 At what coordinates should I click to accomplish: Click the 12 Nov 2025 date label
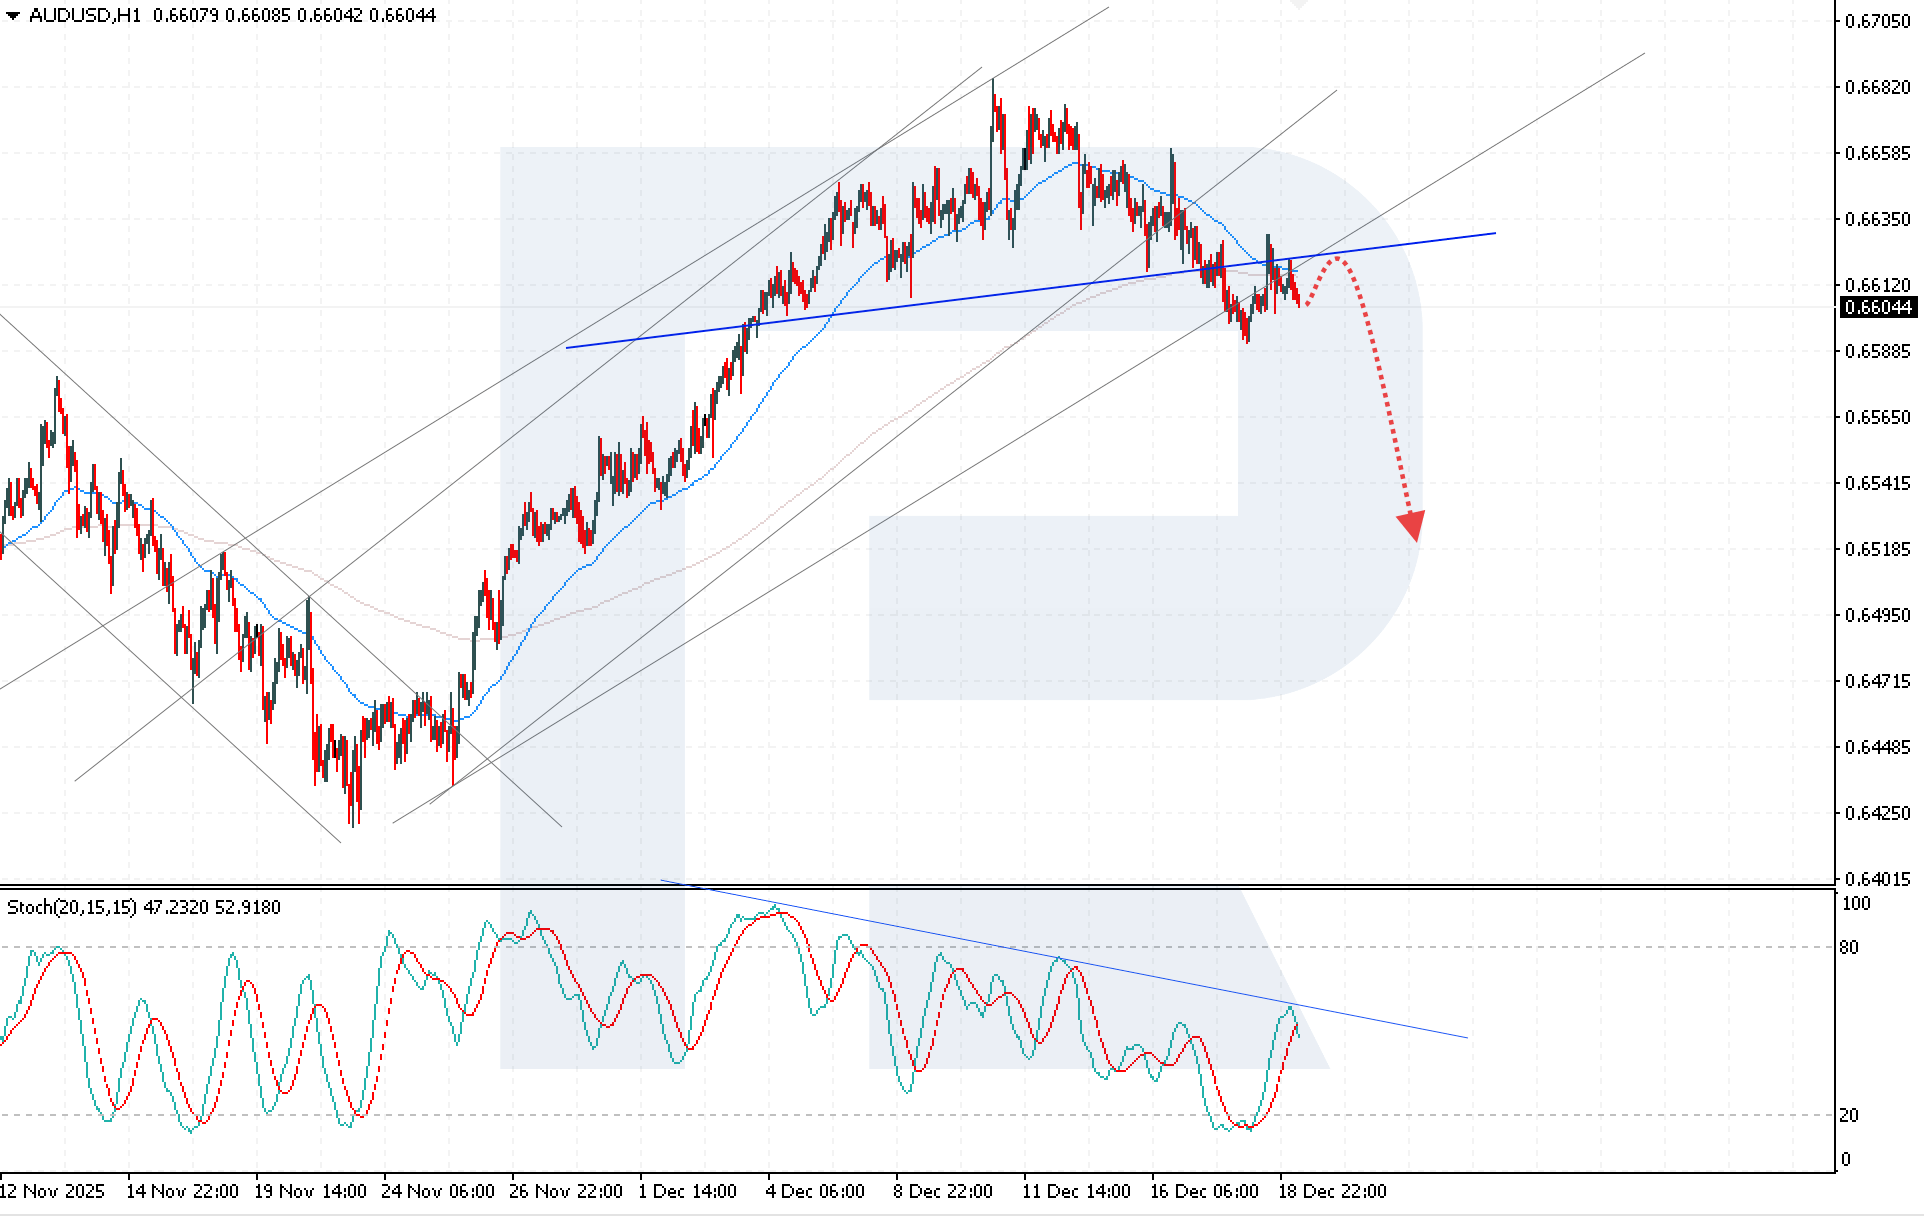pyautogui.click(x=52, y=1191)
